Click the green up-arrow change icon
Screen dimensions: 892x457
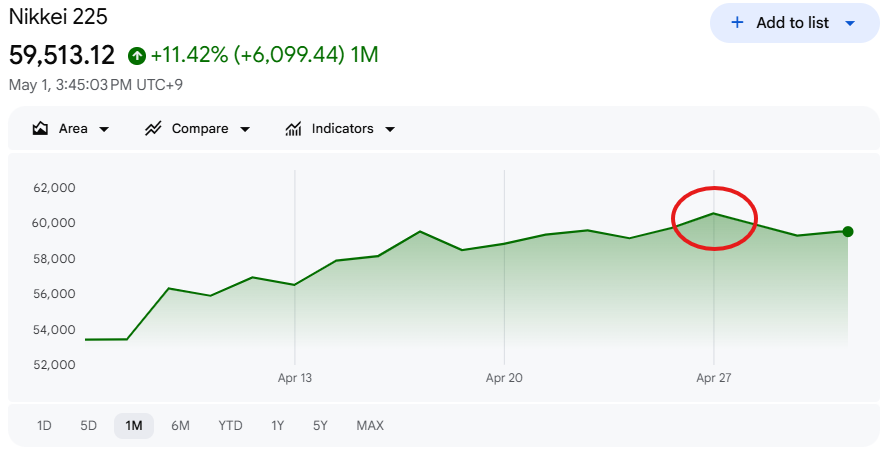tap(137, 56)
